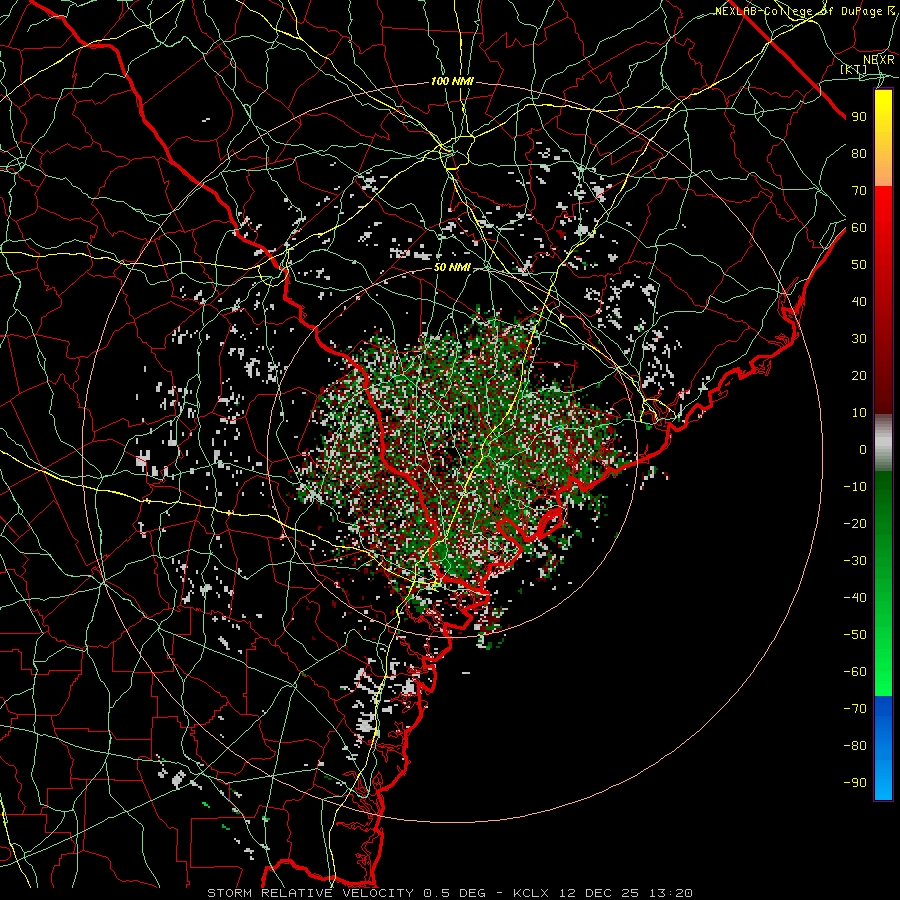Select the "12 DEC 25" date text
The height and width of the screenshot is (900, 900).
click(599, 893)
